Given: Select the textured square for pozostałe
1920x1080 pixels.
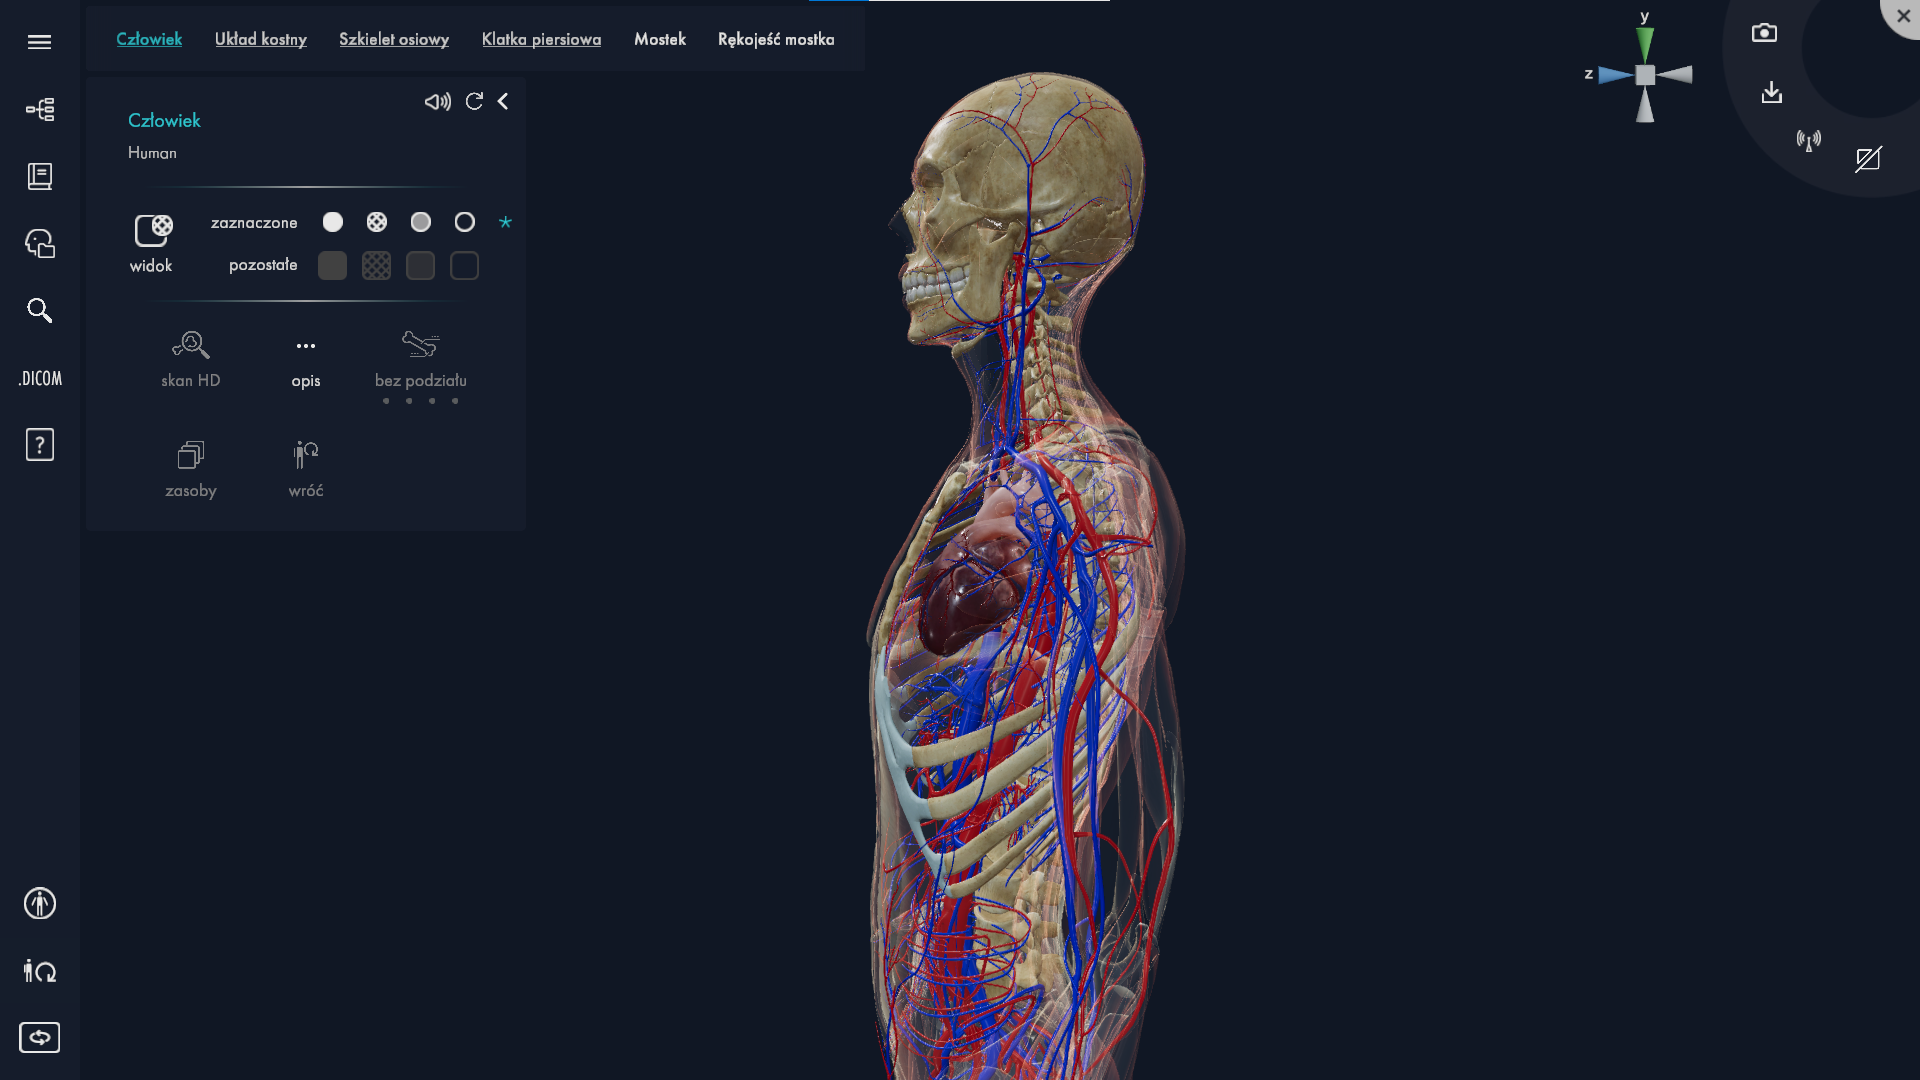Looking at the screenshot, I should pos(376,266).
